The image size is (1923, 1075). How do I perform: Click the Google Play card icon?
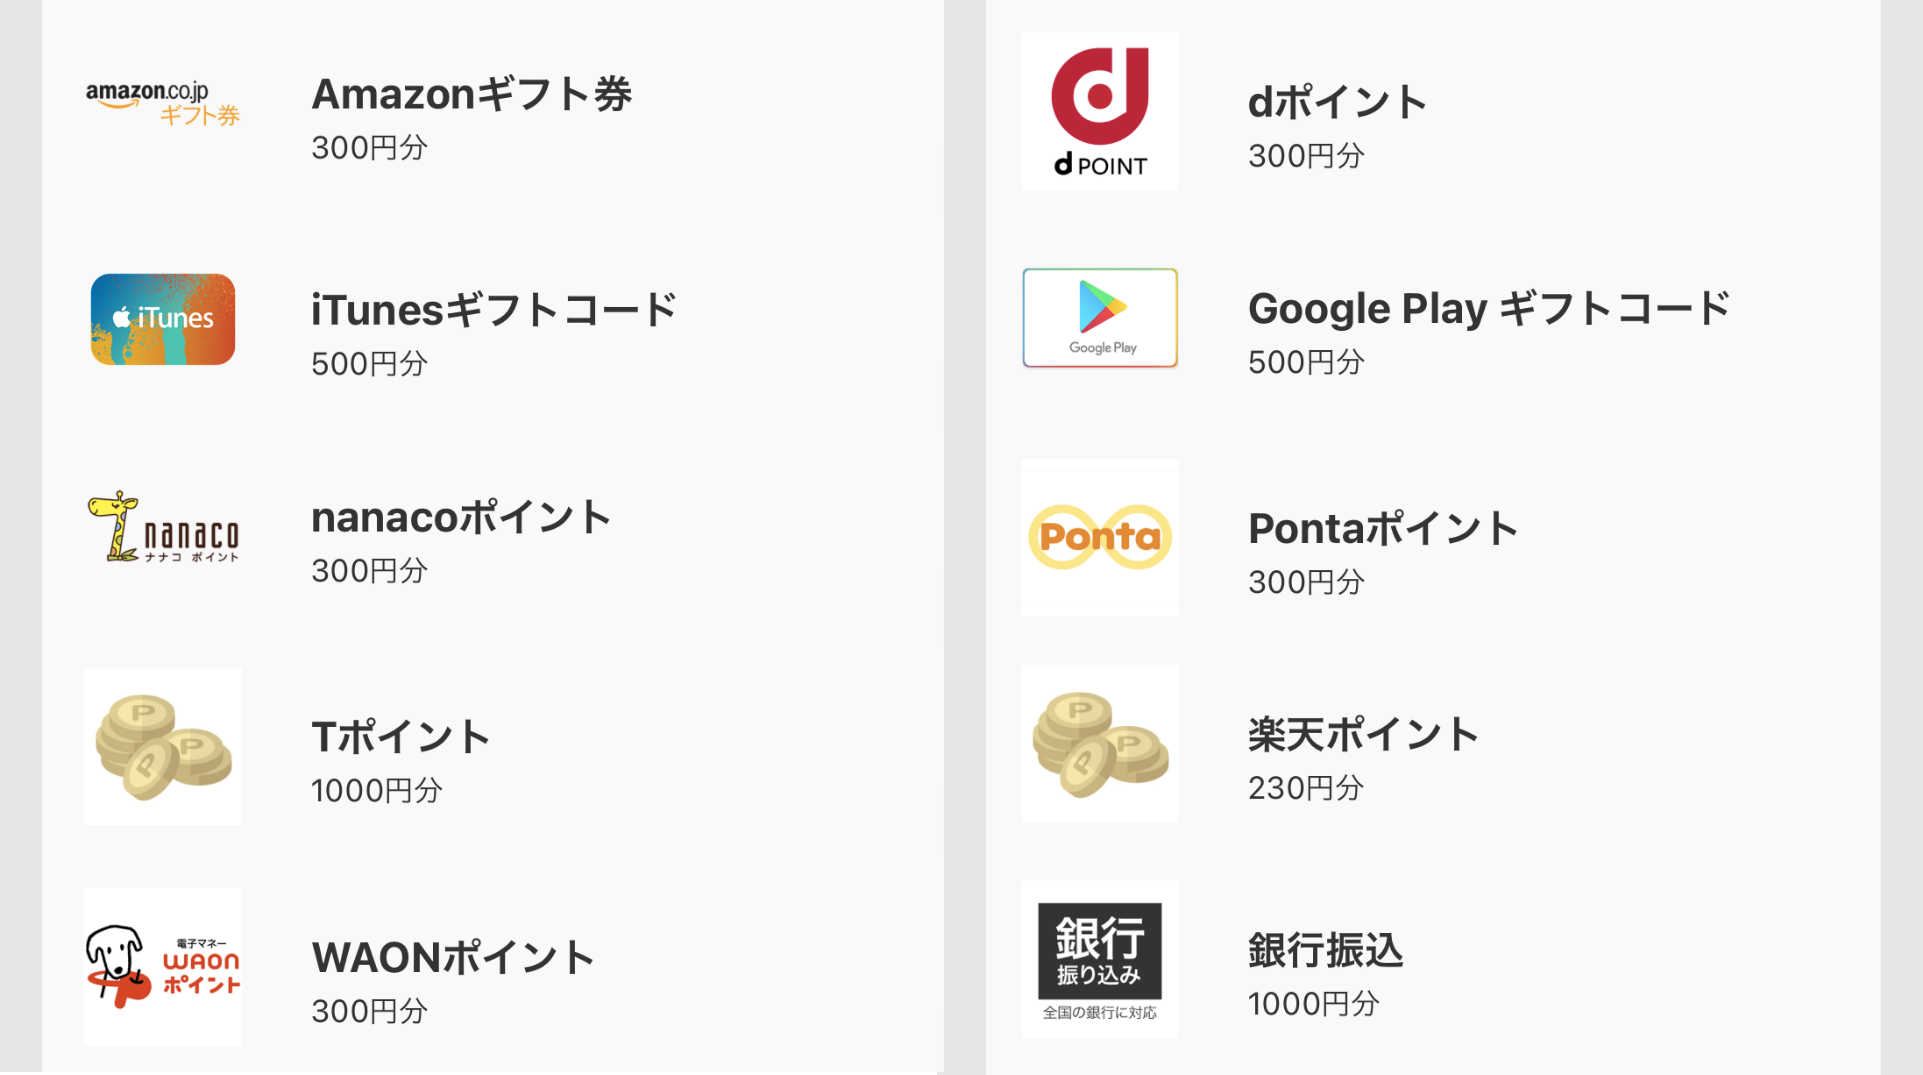(x=1100, y=318)
